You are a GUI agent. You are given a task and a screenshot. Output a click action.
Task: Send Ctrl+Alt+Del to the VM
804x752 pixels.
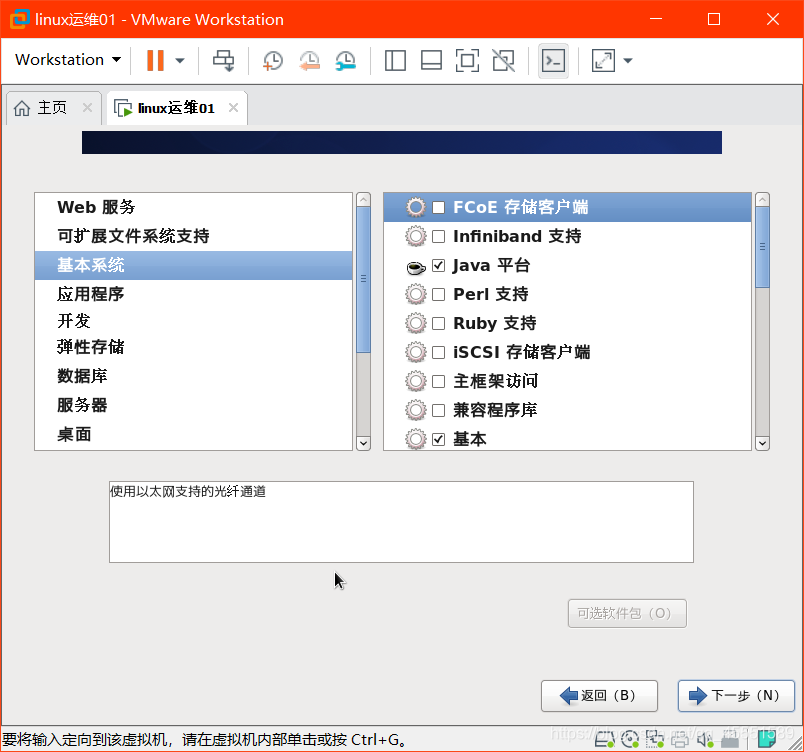(224, 60)
